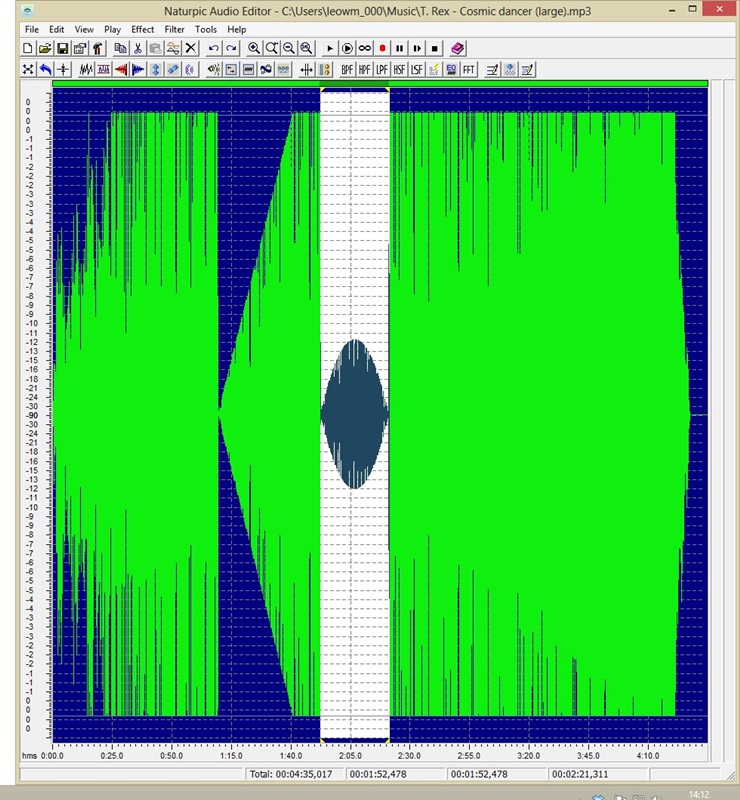The width and height of the screenshot is (740, 800).
Task: Start recording with the red Record button
Action: [x=382, y=48]
